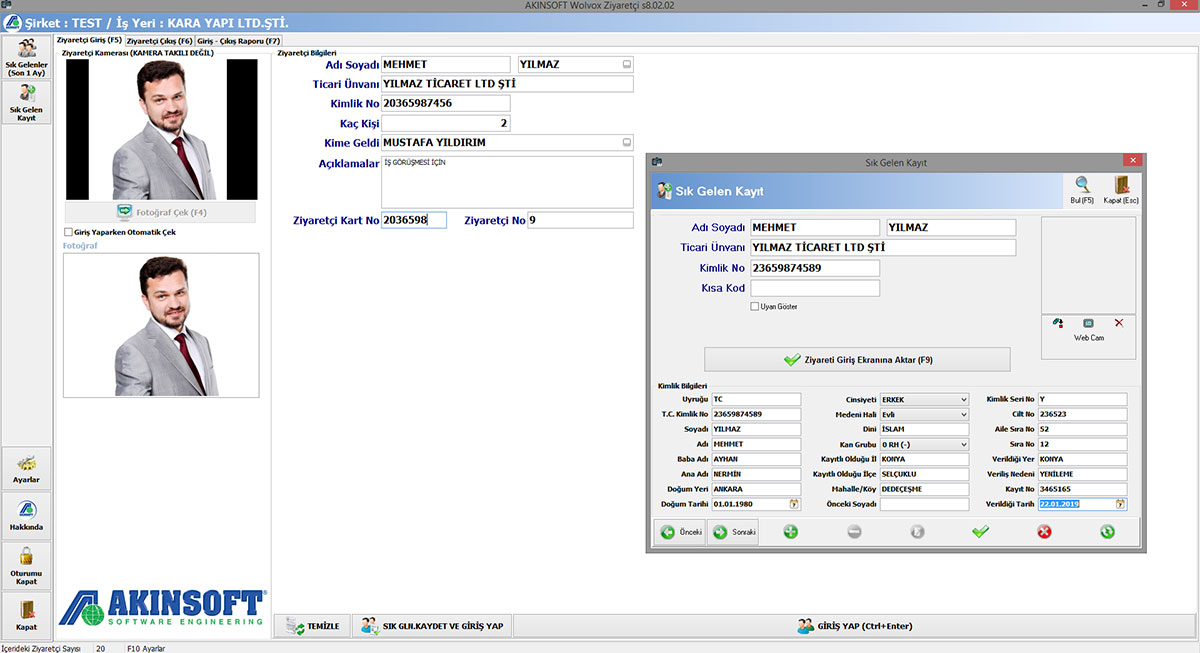Click Ziyareti Giriş Ekranına Aktar (F9) button

(857, 360)
